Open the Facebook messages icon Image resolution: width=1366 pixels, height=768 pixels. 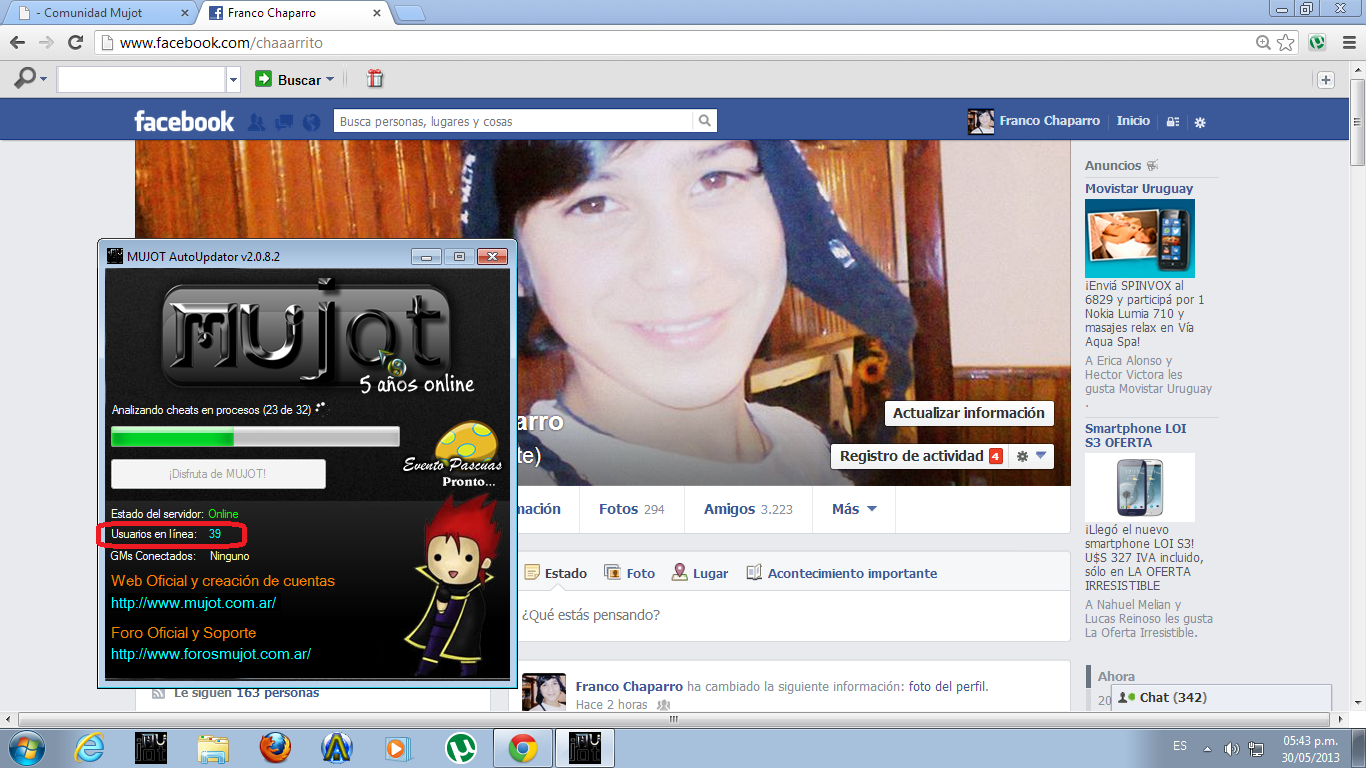coord(284,122)
